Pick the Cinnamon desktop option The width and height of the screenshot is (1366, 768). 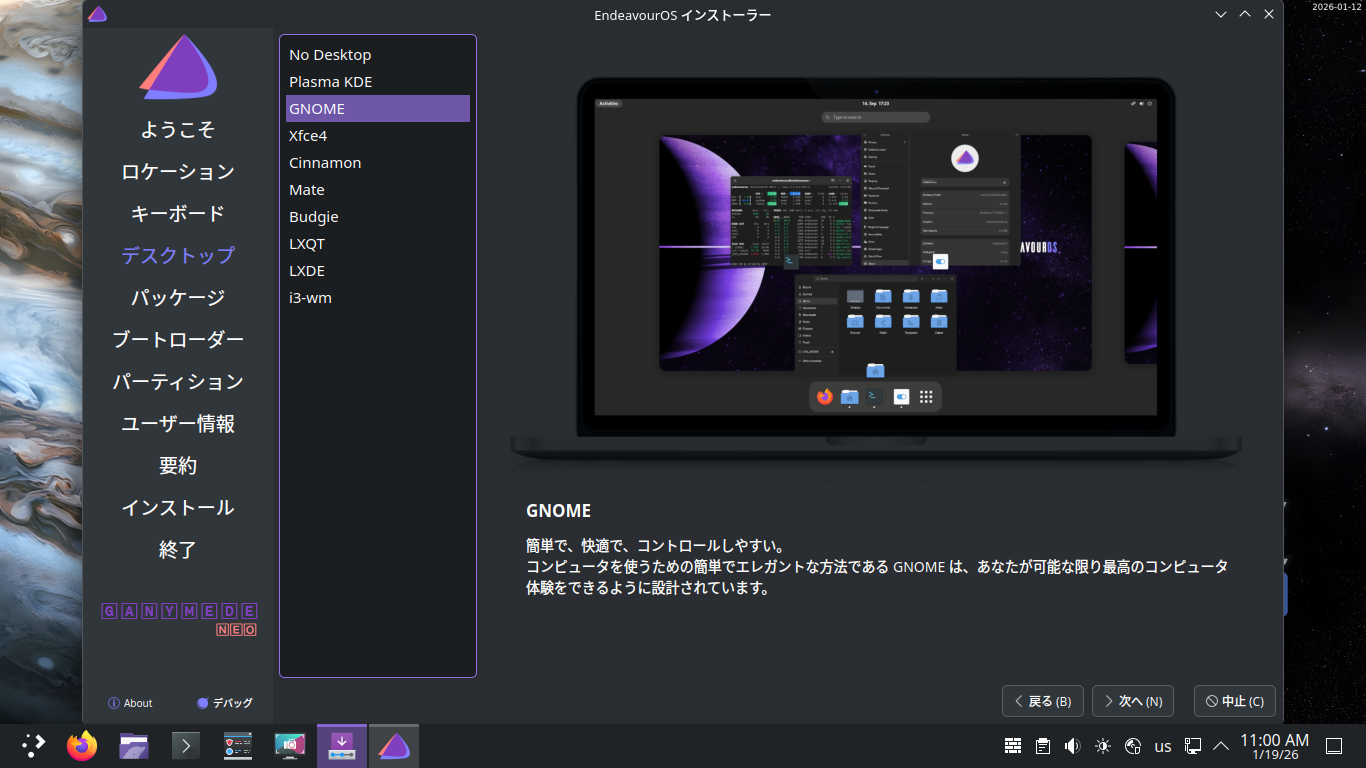[325, 163]
